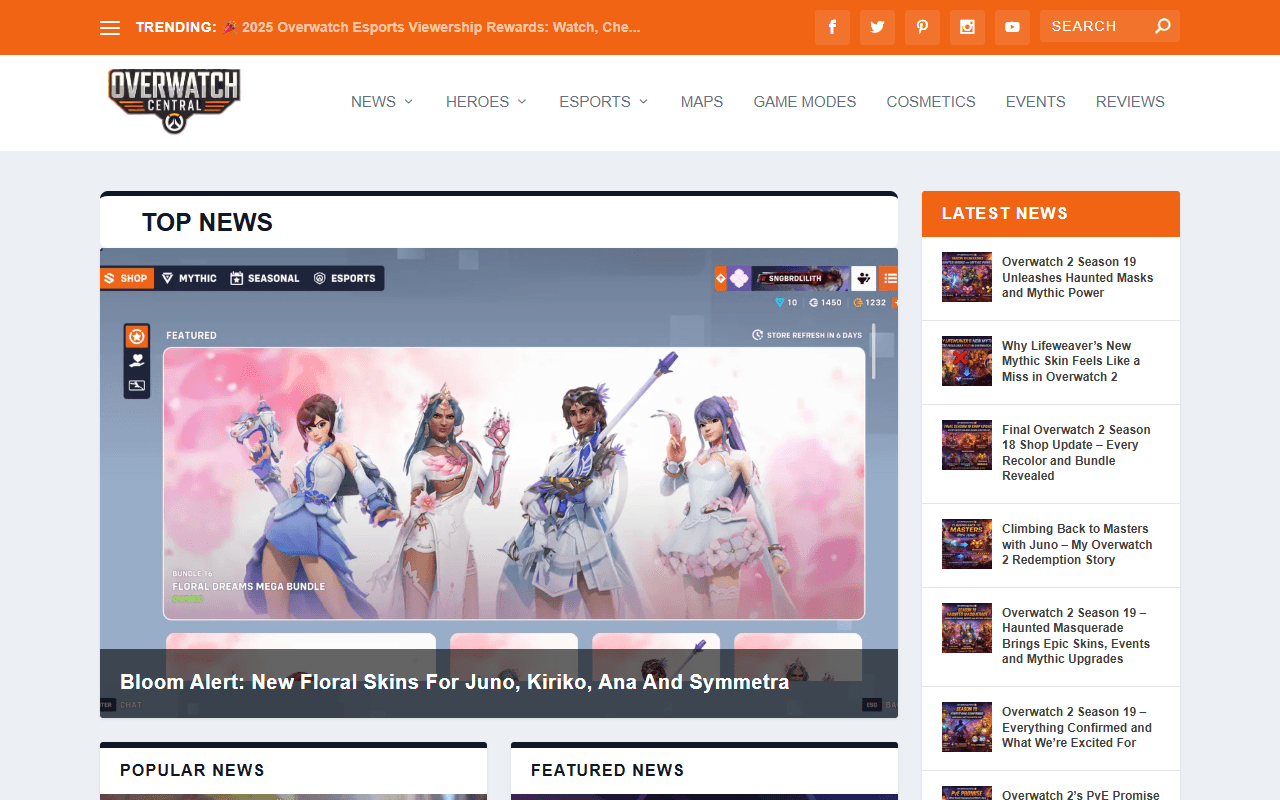The width and height of the screenshot is (1280, 800).
Task: Go to the Reviews menu item
Action: 1130,102
